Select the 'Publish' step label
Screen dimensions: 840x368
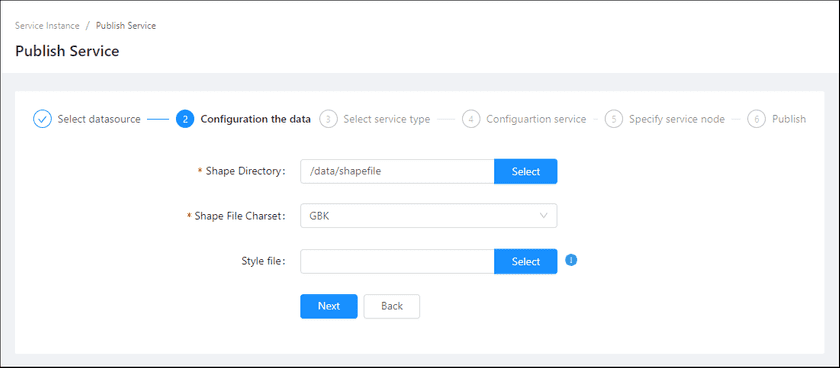[789, 119]
